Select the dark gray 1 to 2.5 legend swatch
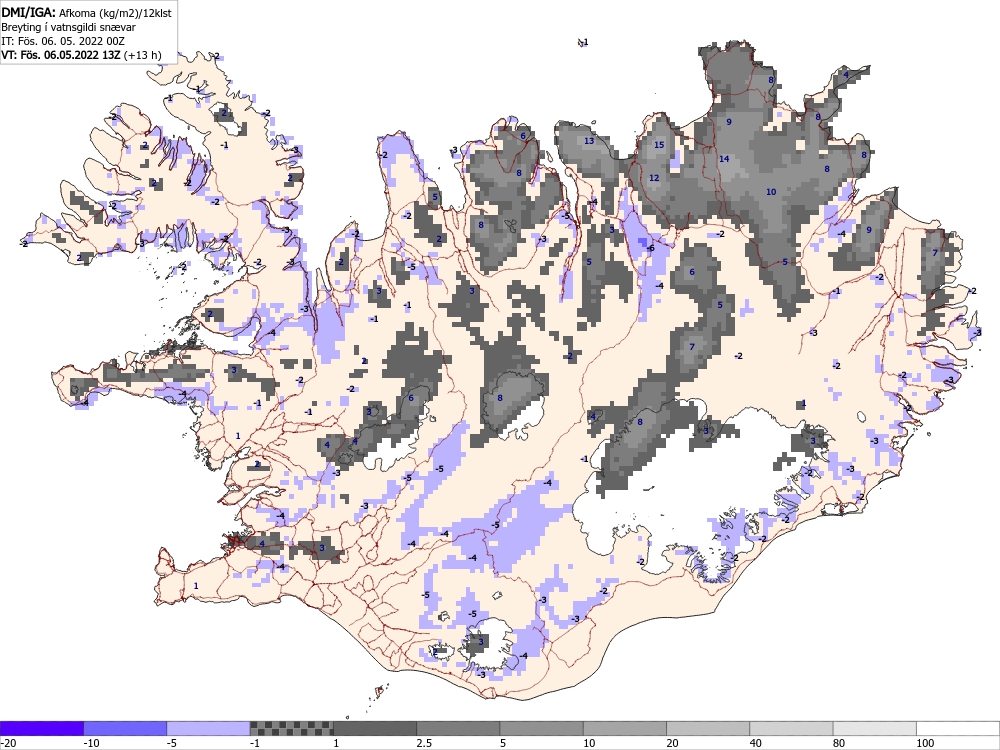Screen dimensions: 1000x750 click(x=375, y=728)
